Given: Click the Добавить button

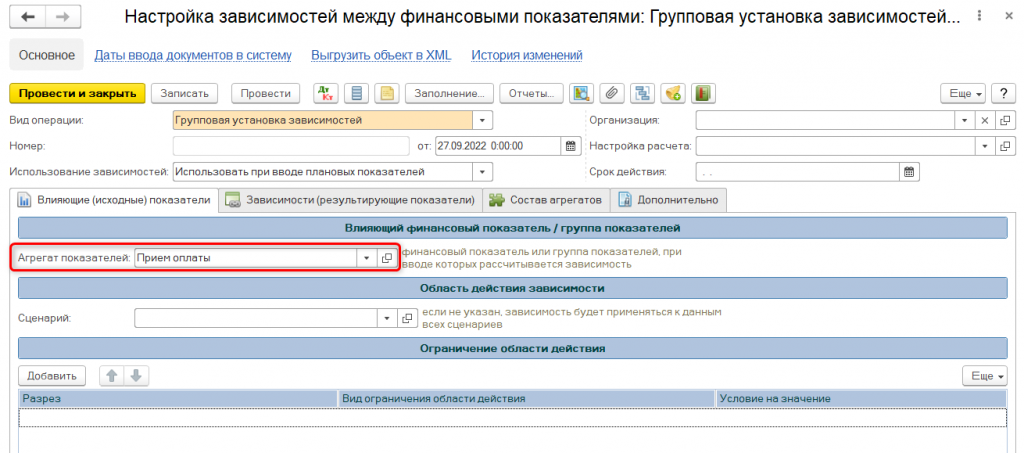Looking at the screenshot, I should (52, 376).
